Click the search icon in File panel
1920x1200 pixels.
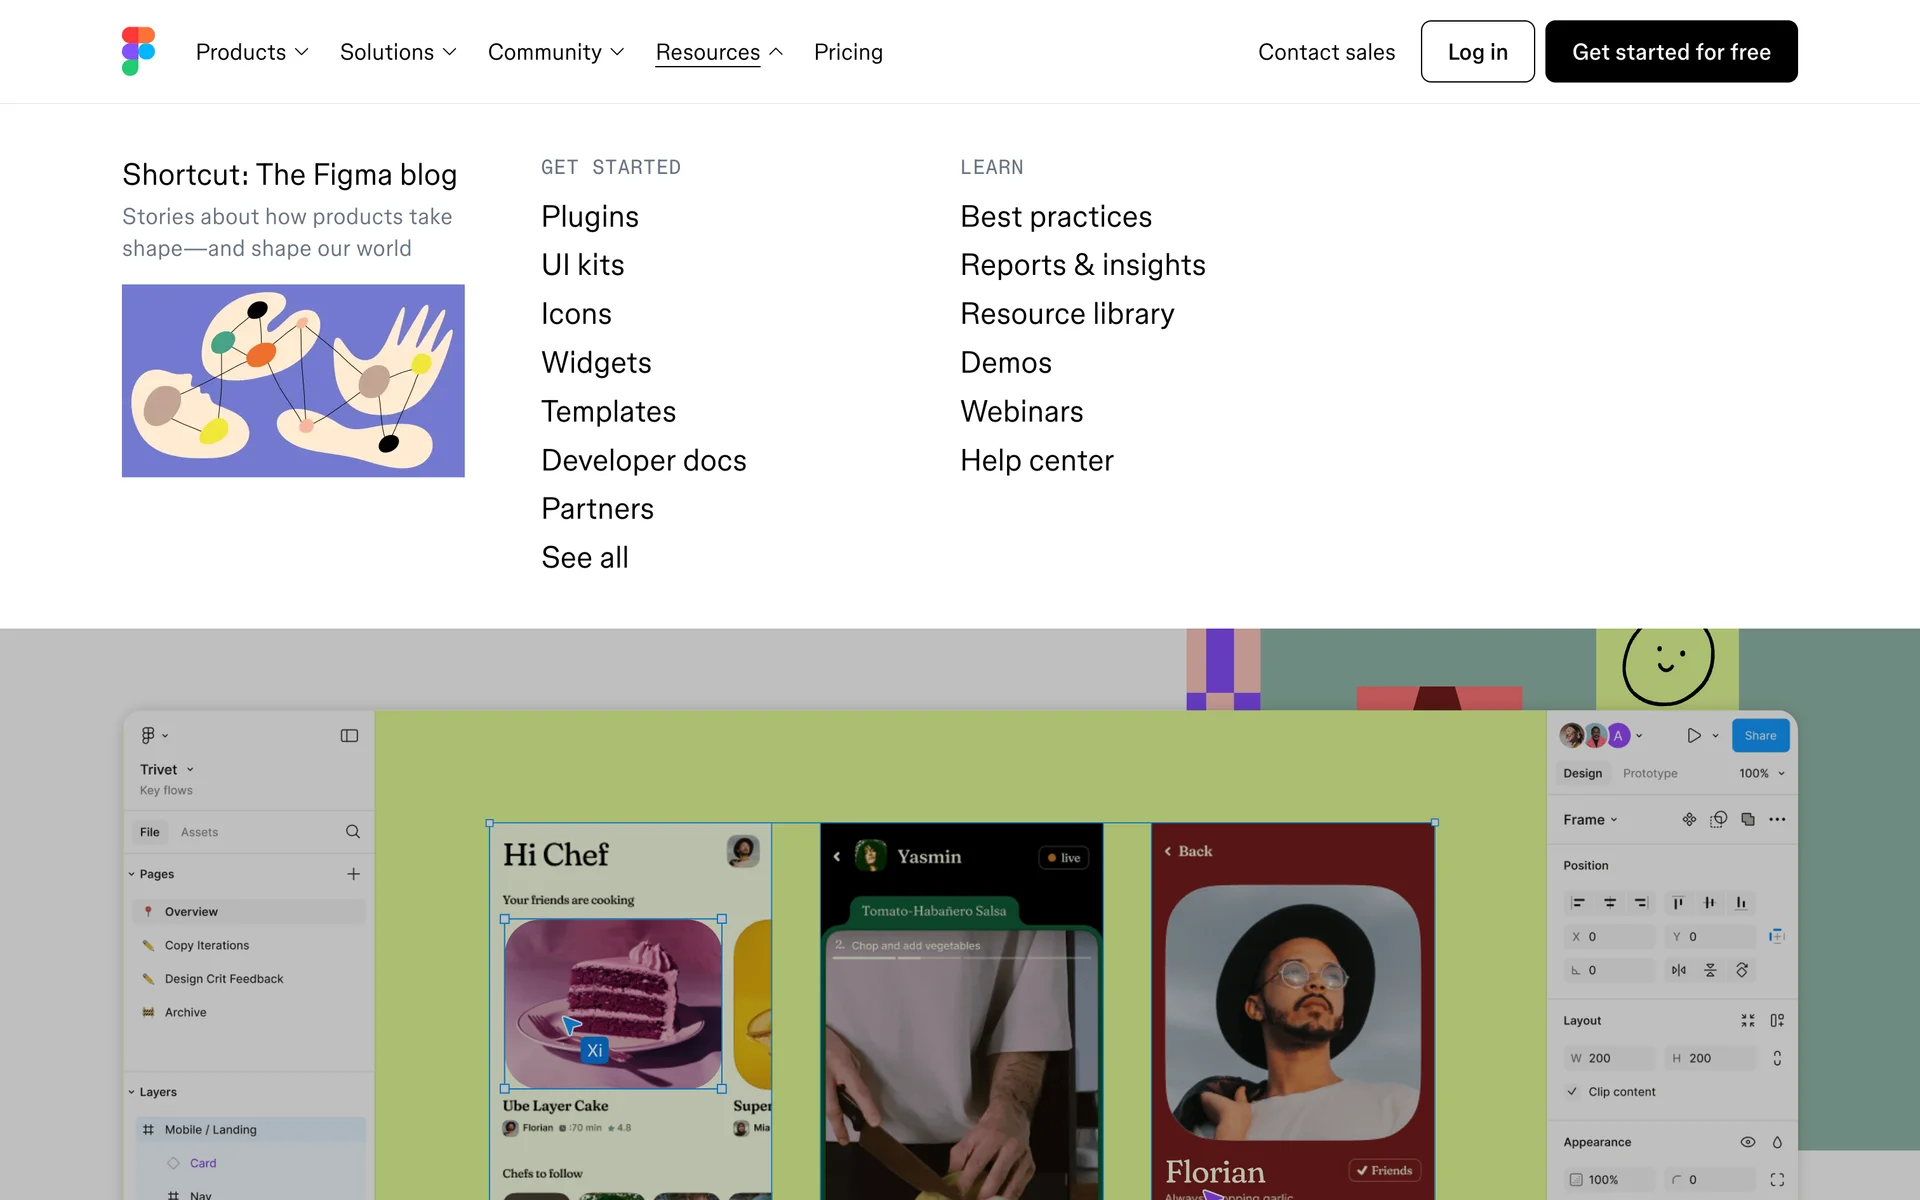[x=353, y=832]
